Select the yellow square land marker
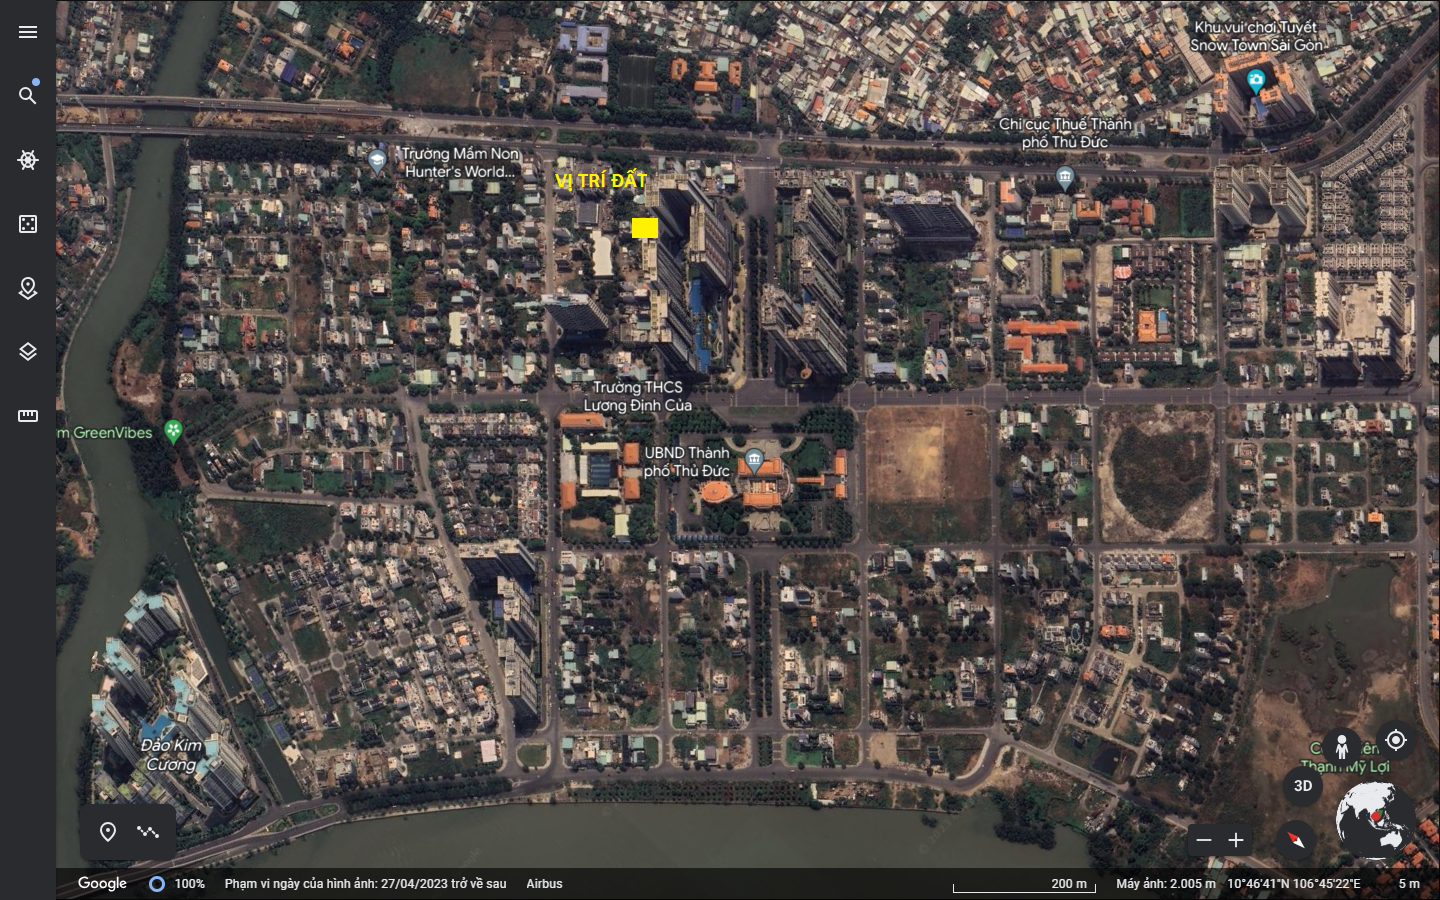 pyautogui.click(x=645, y=228)
